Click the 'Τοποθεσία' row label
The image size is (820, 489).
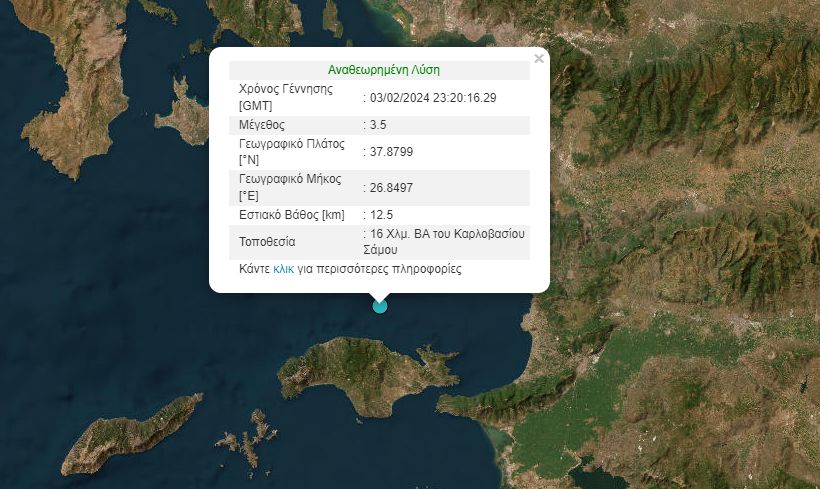point(267,242)
